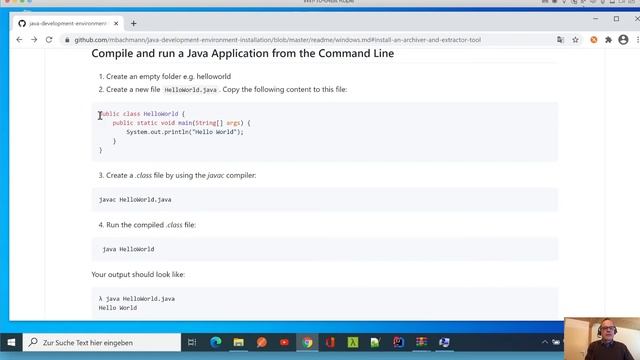
Task: Open the red YouTube taskbar app
Action: click(x=284, y=342)
